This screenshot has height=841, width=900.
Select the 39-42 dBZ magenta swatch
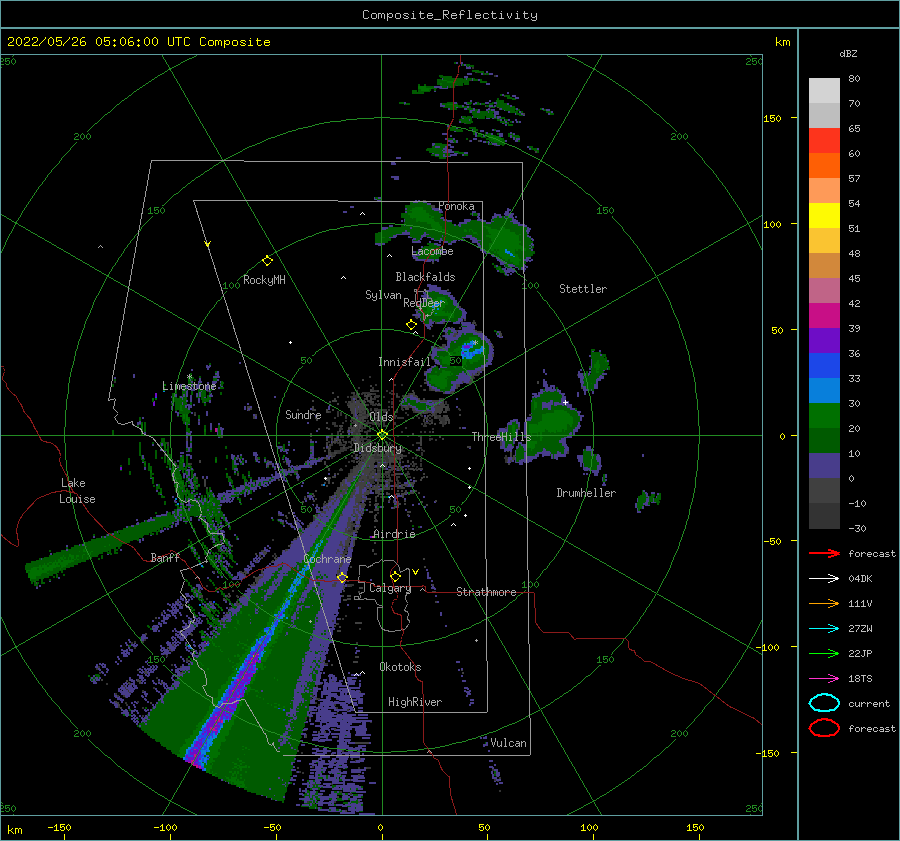[x=824, y=316]
